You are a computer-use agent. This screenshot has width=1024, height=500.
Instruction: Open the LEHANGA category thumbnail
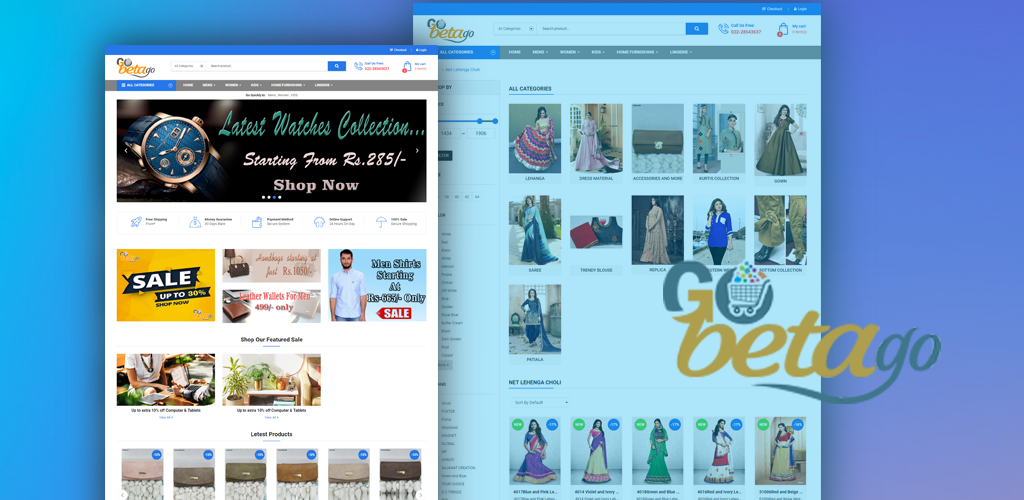coord(535,138)
